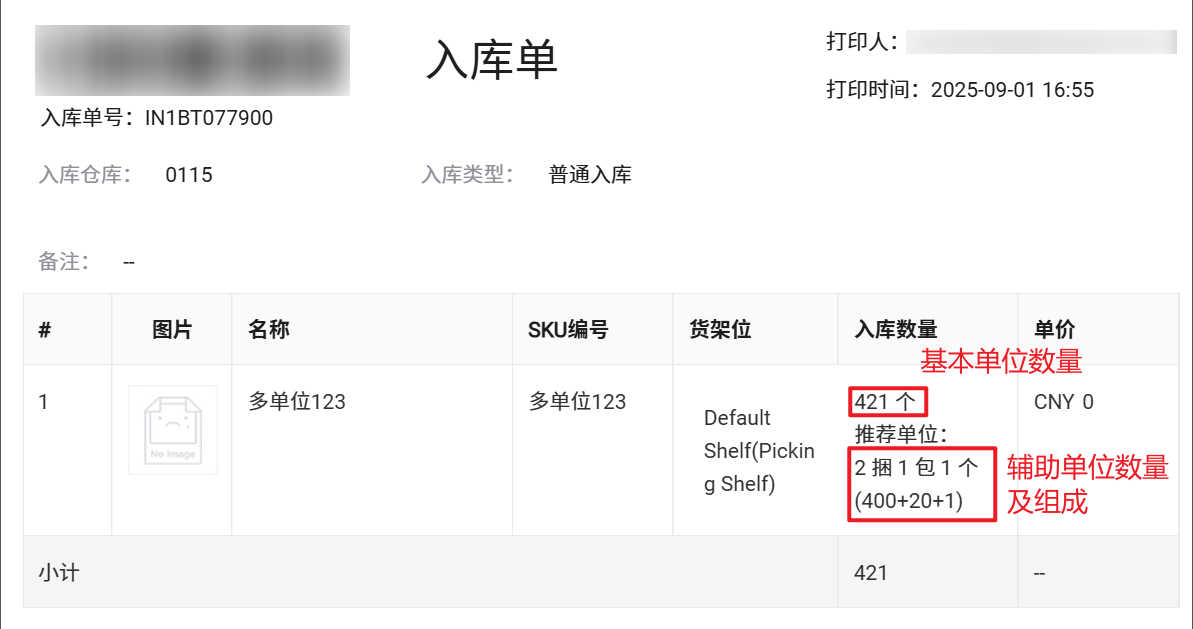1193x629 pixels.
Task: Click the 图片 column header
Action: (x=172, y=329)
